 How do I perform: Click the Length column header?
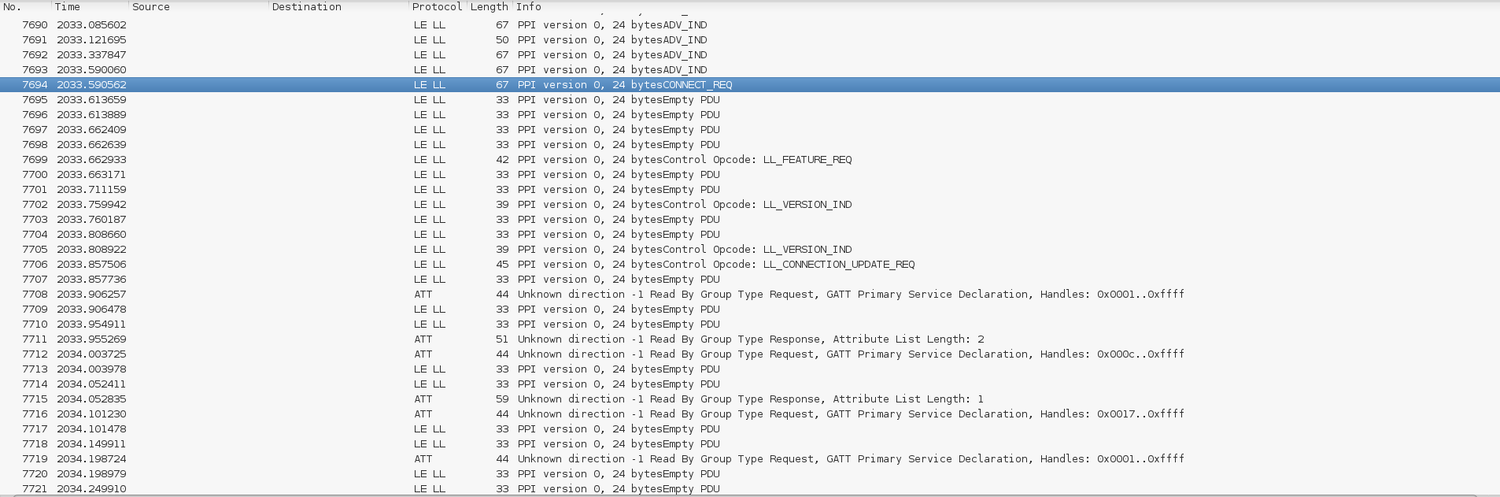click(489, 7)
